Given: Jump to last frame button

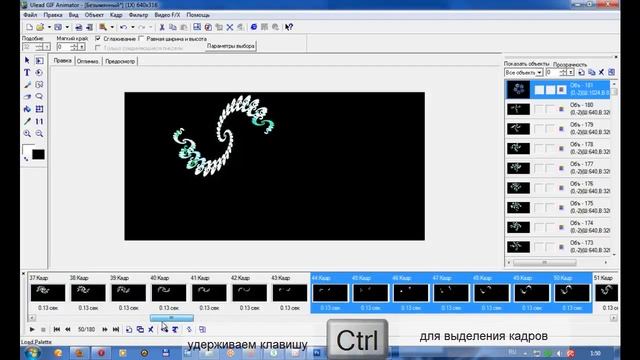Looking at the screenshot, I should pyautogui.click(x=116, y=329).
